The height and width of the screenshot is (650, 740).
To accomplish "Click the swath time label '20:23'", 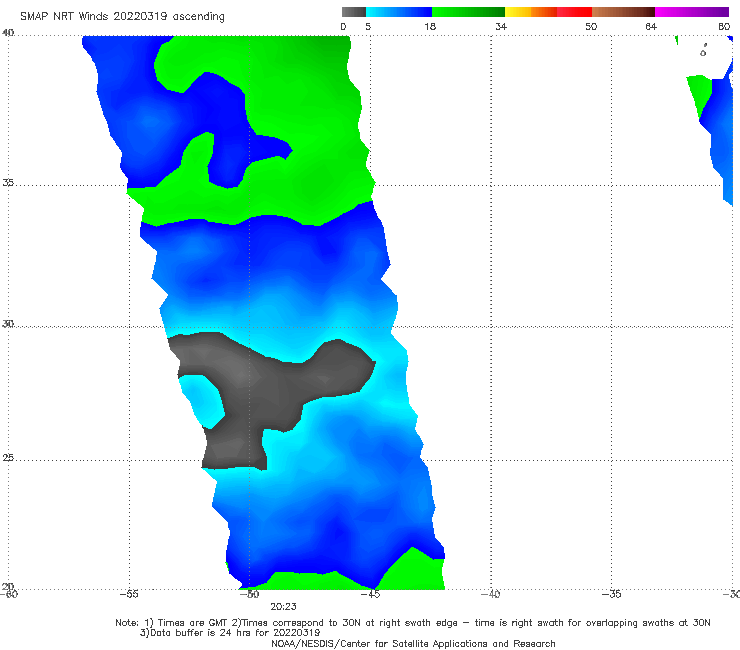I will 283,607.
